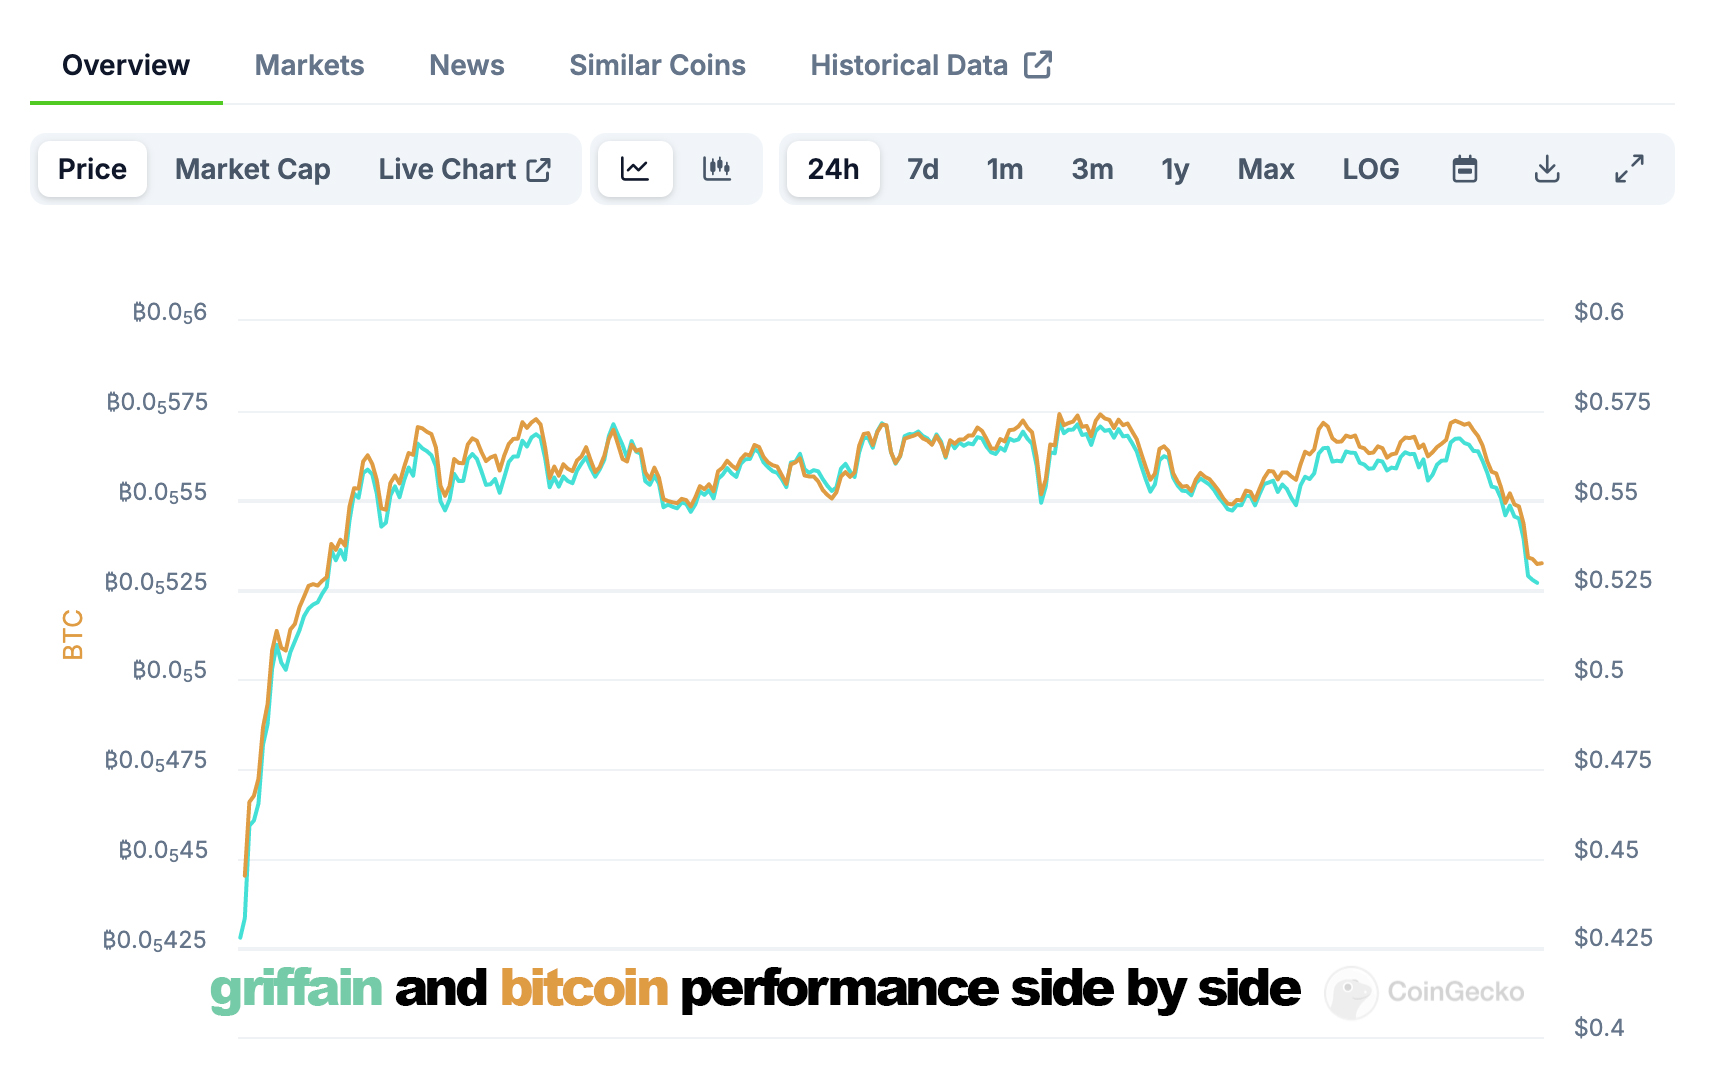The height and width of the screenshot is (1082, 1720).
Task: Go to Similar Coins tab
Action: pos(657,65)
